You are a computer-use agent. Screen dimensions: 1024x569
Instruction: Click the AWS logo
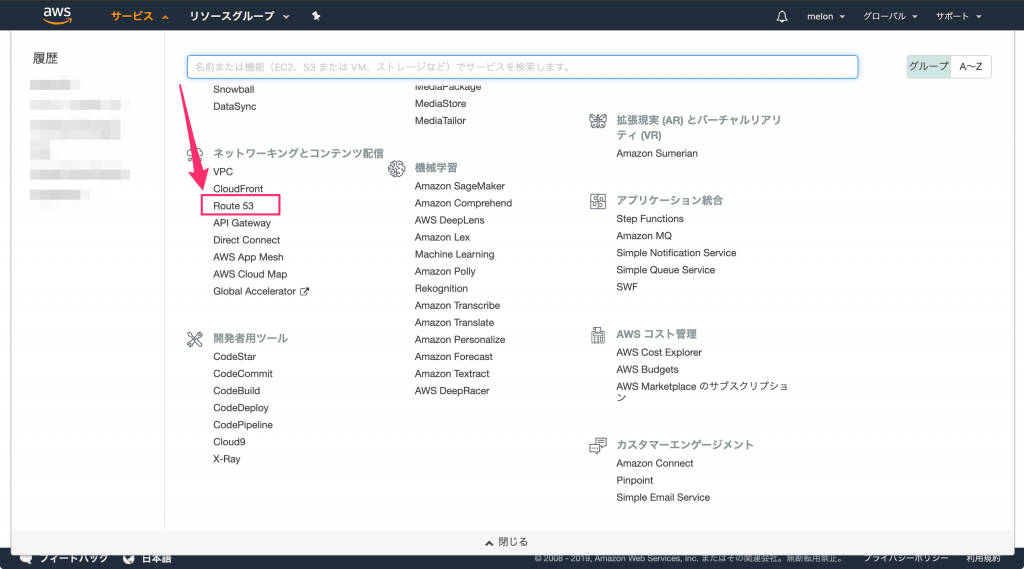click(x=57, y=16)
